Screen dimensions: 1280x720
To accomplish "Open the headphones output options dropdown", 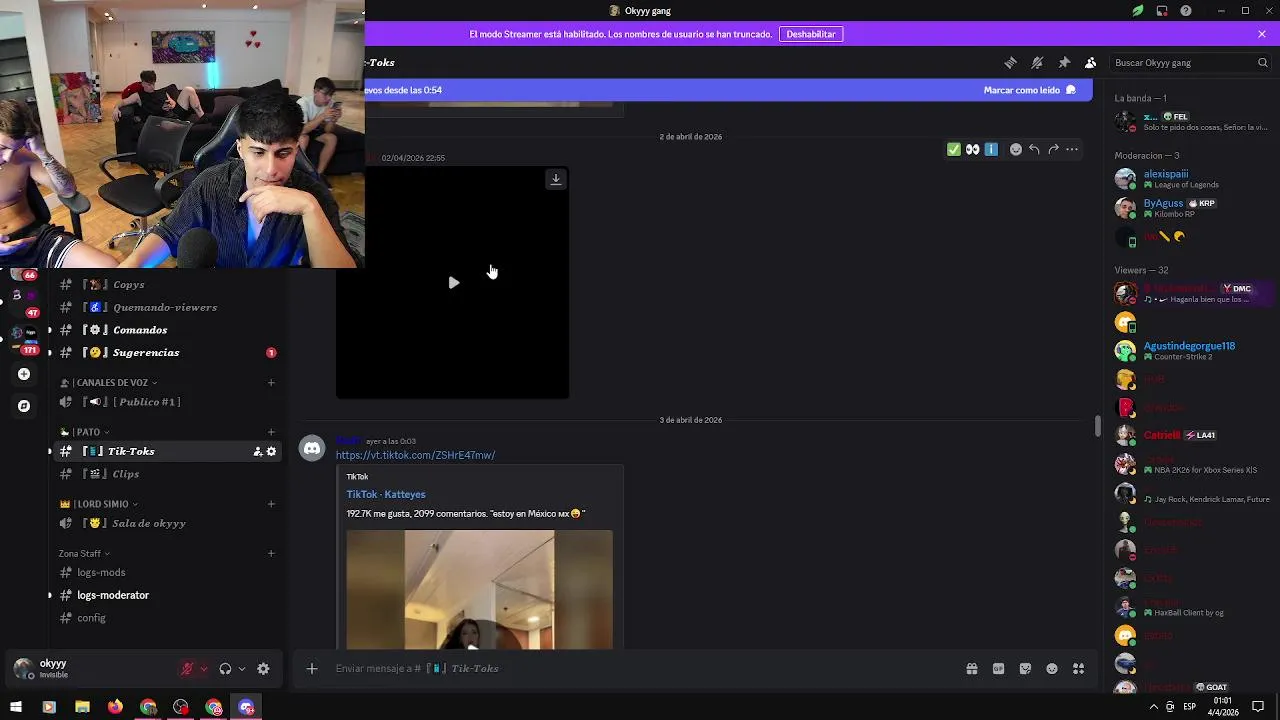I will click(242, 669).
